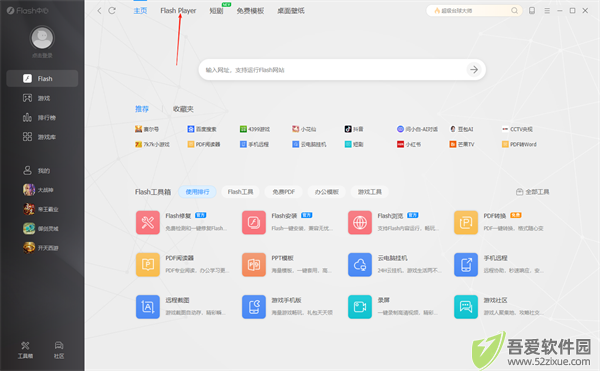Screen dimensions: 600x371
Task: Switch to the 主页 tab
Action: [x=140, y=11]
